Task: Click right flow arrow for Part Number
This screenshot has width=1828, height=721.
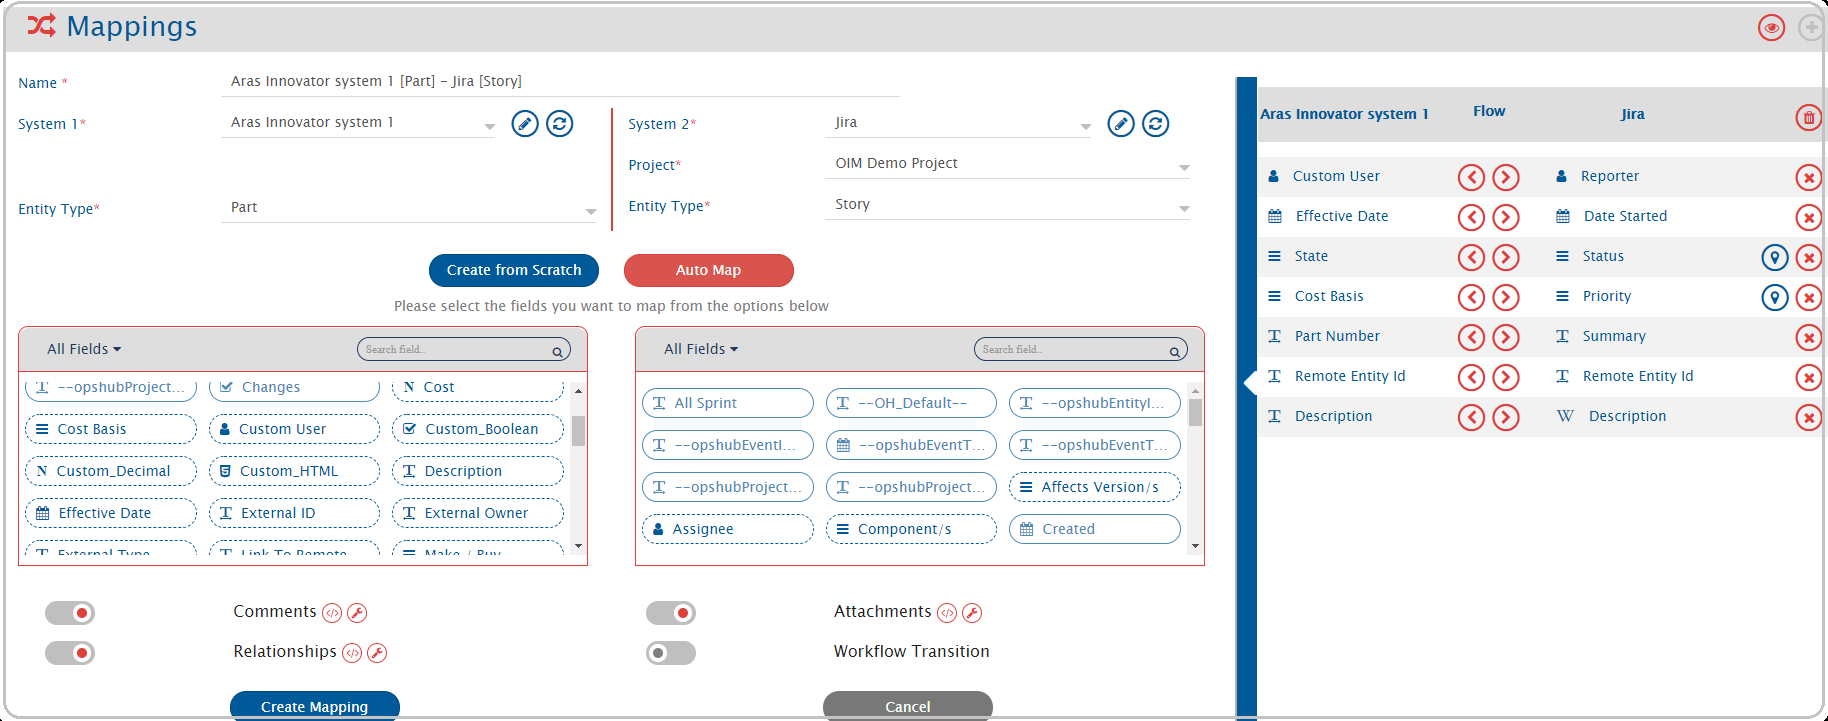Action: click(1505, 337)
